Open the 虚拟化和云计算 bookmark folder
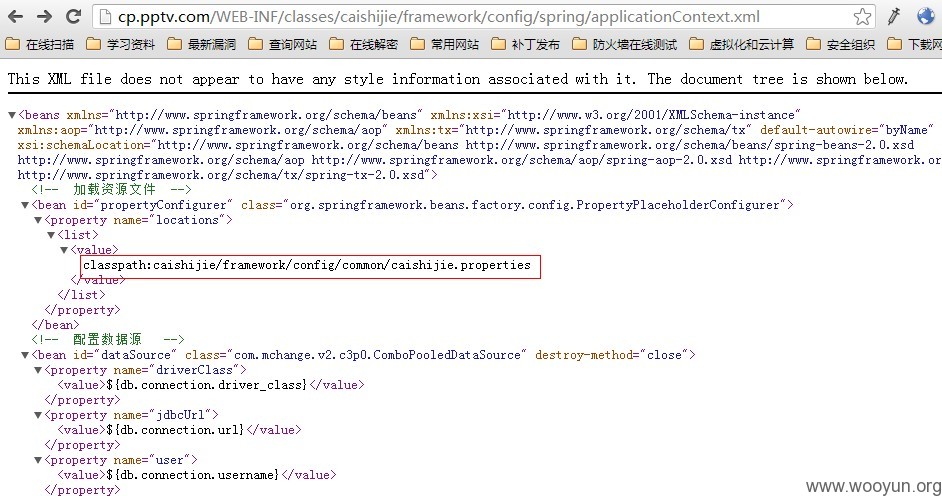This screenshot has height=496, width=942. click(x=742, y=44)
